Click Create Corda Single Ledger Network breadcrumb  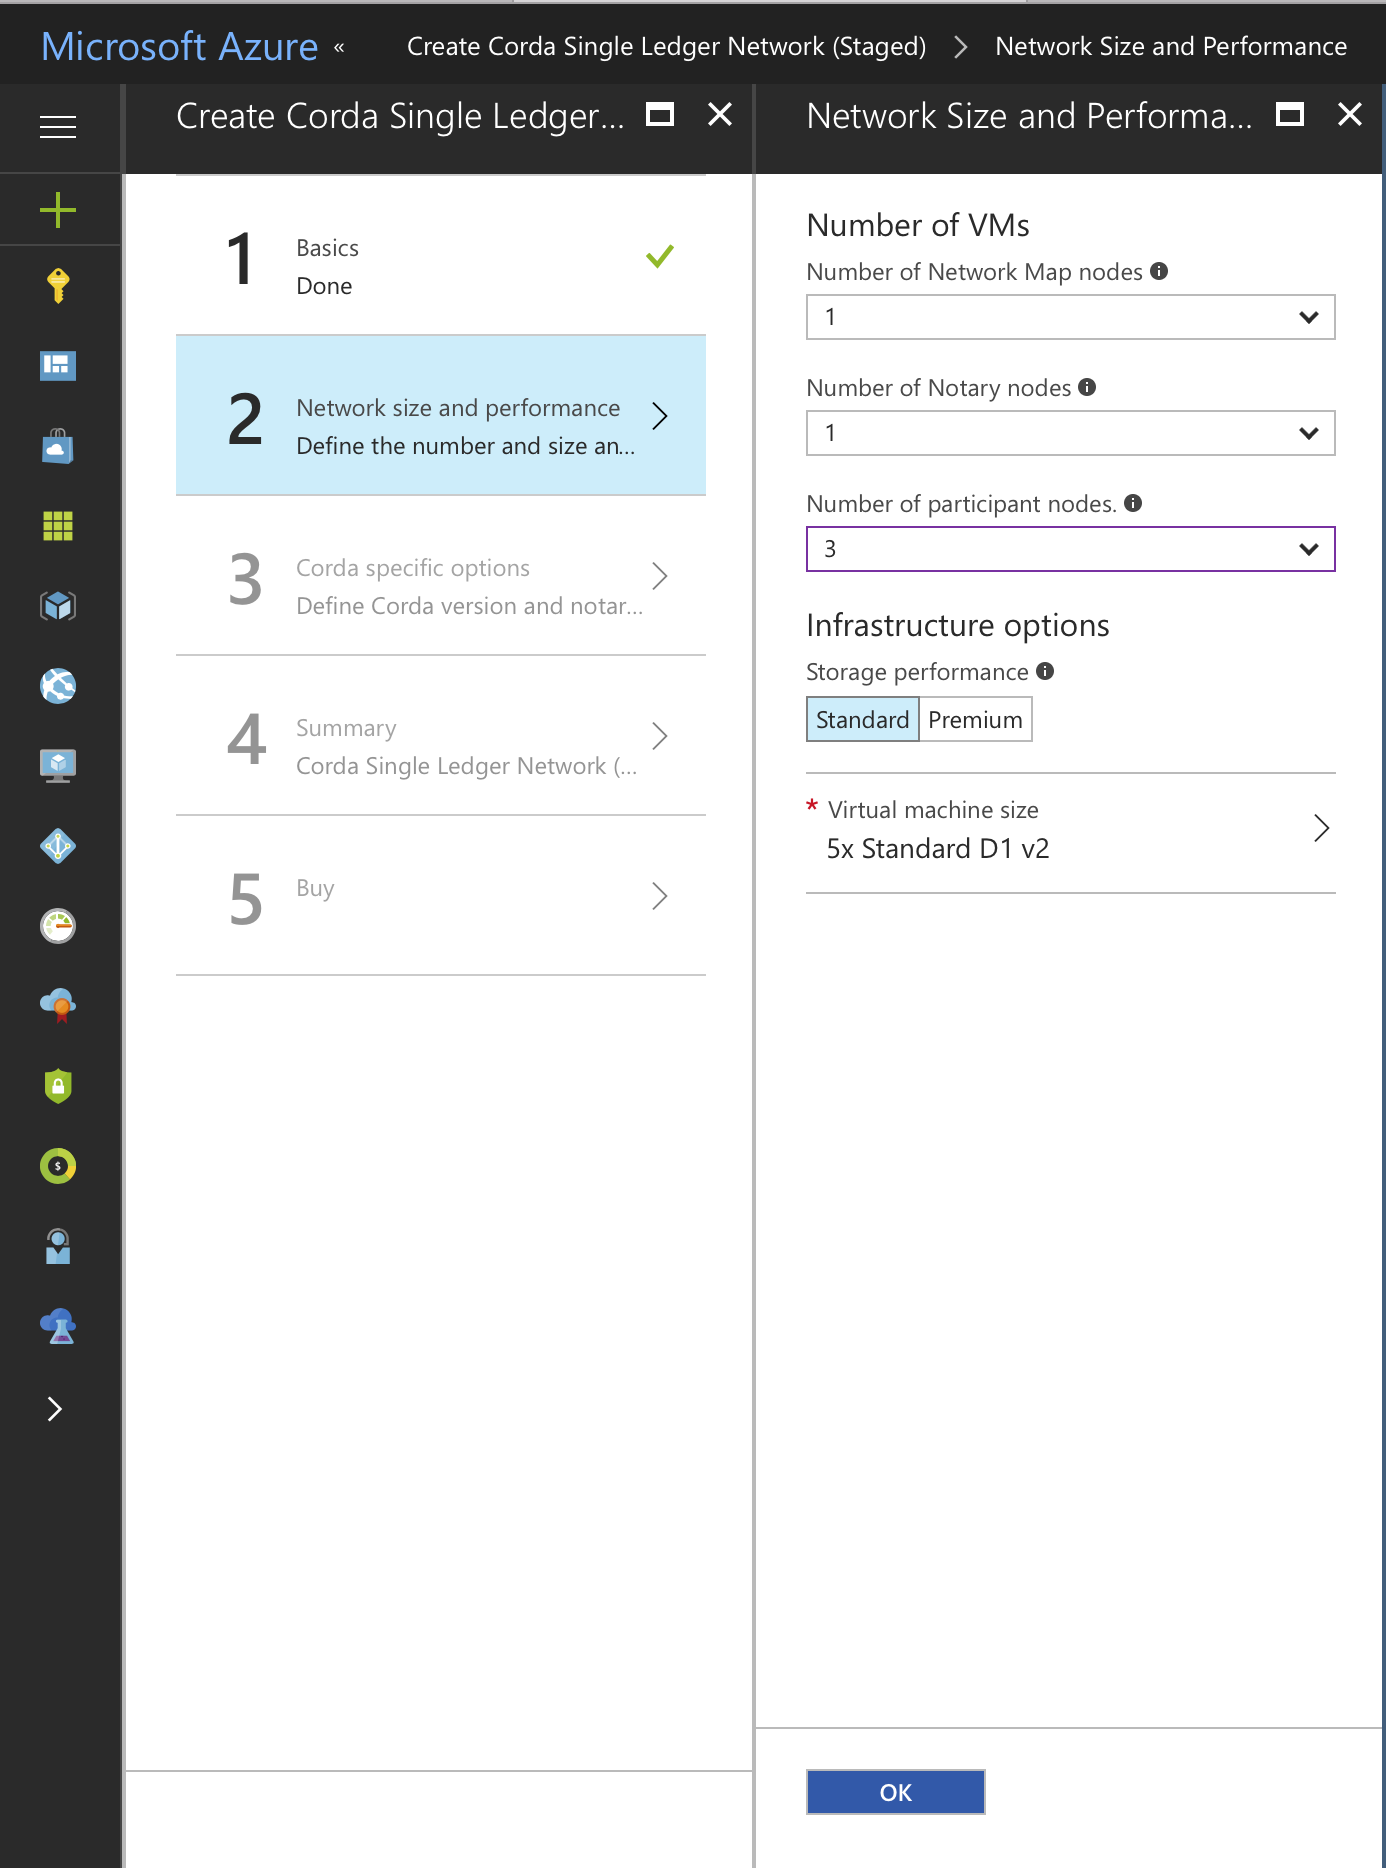tap(666, 46)
